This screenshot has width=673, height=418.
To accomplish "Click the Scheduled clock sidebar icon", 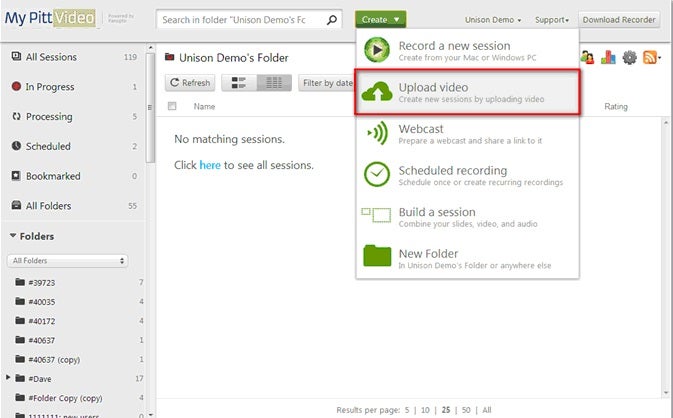I will [x=16, y=146].
